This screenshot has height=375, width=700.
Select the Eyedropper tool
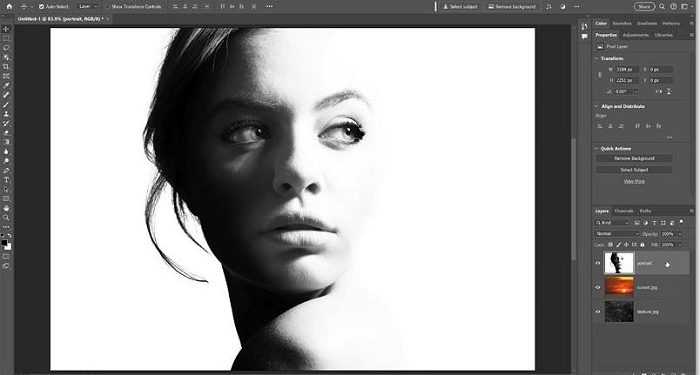click(x=6, y=85)
